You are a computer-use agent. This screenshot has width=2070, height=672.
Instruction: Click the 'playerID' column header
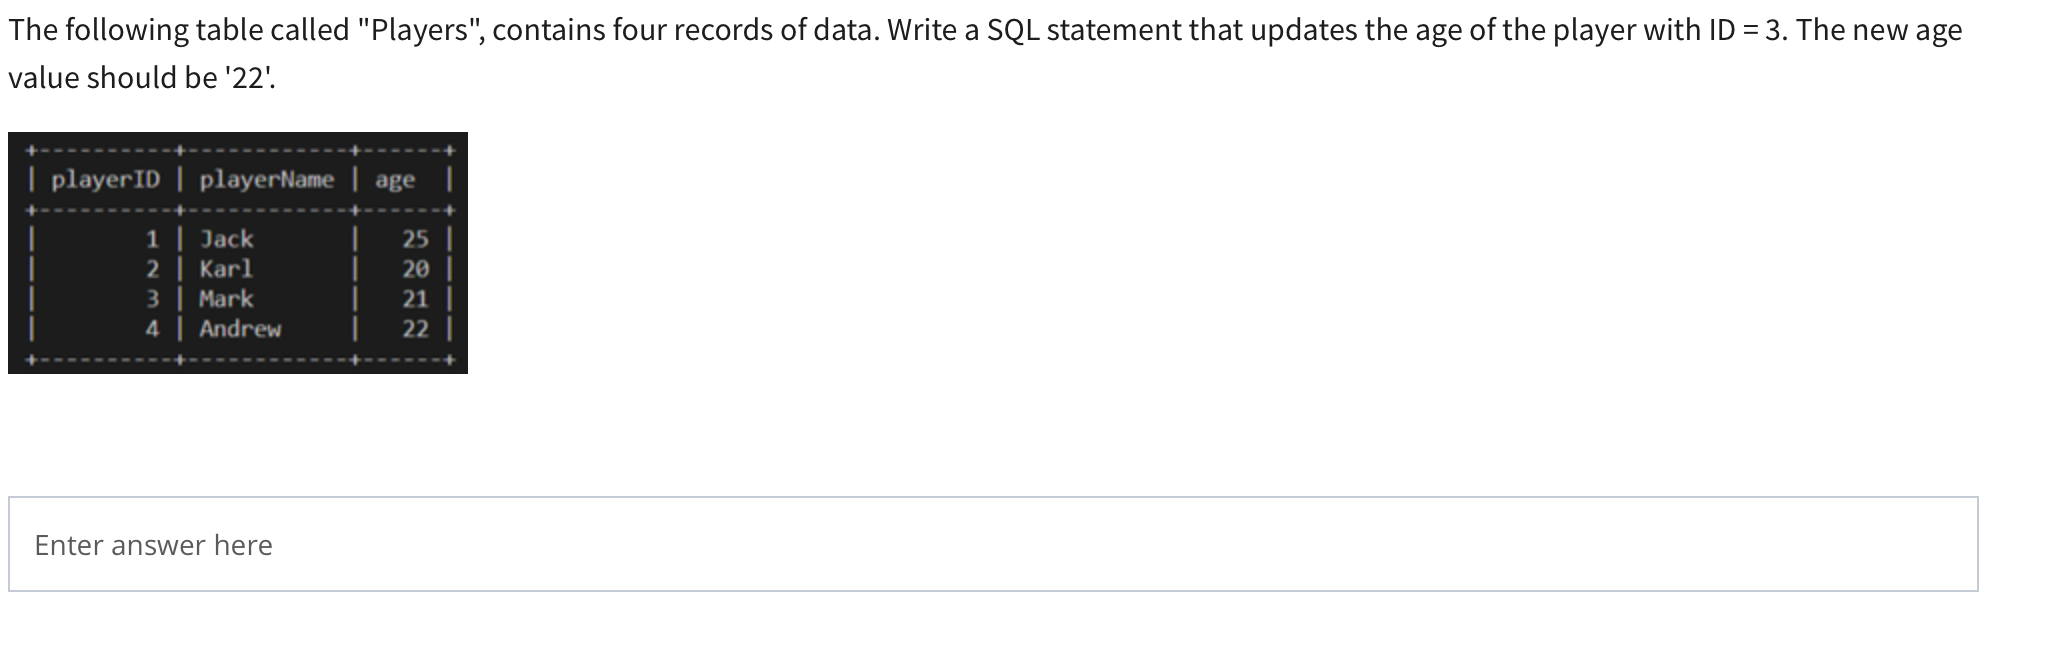(105, 180)
